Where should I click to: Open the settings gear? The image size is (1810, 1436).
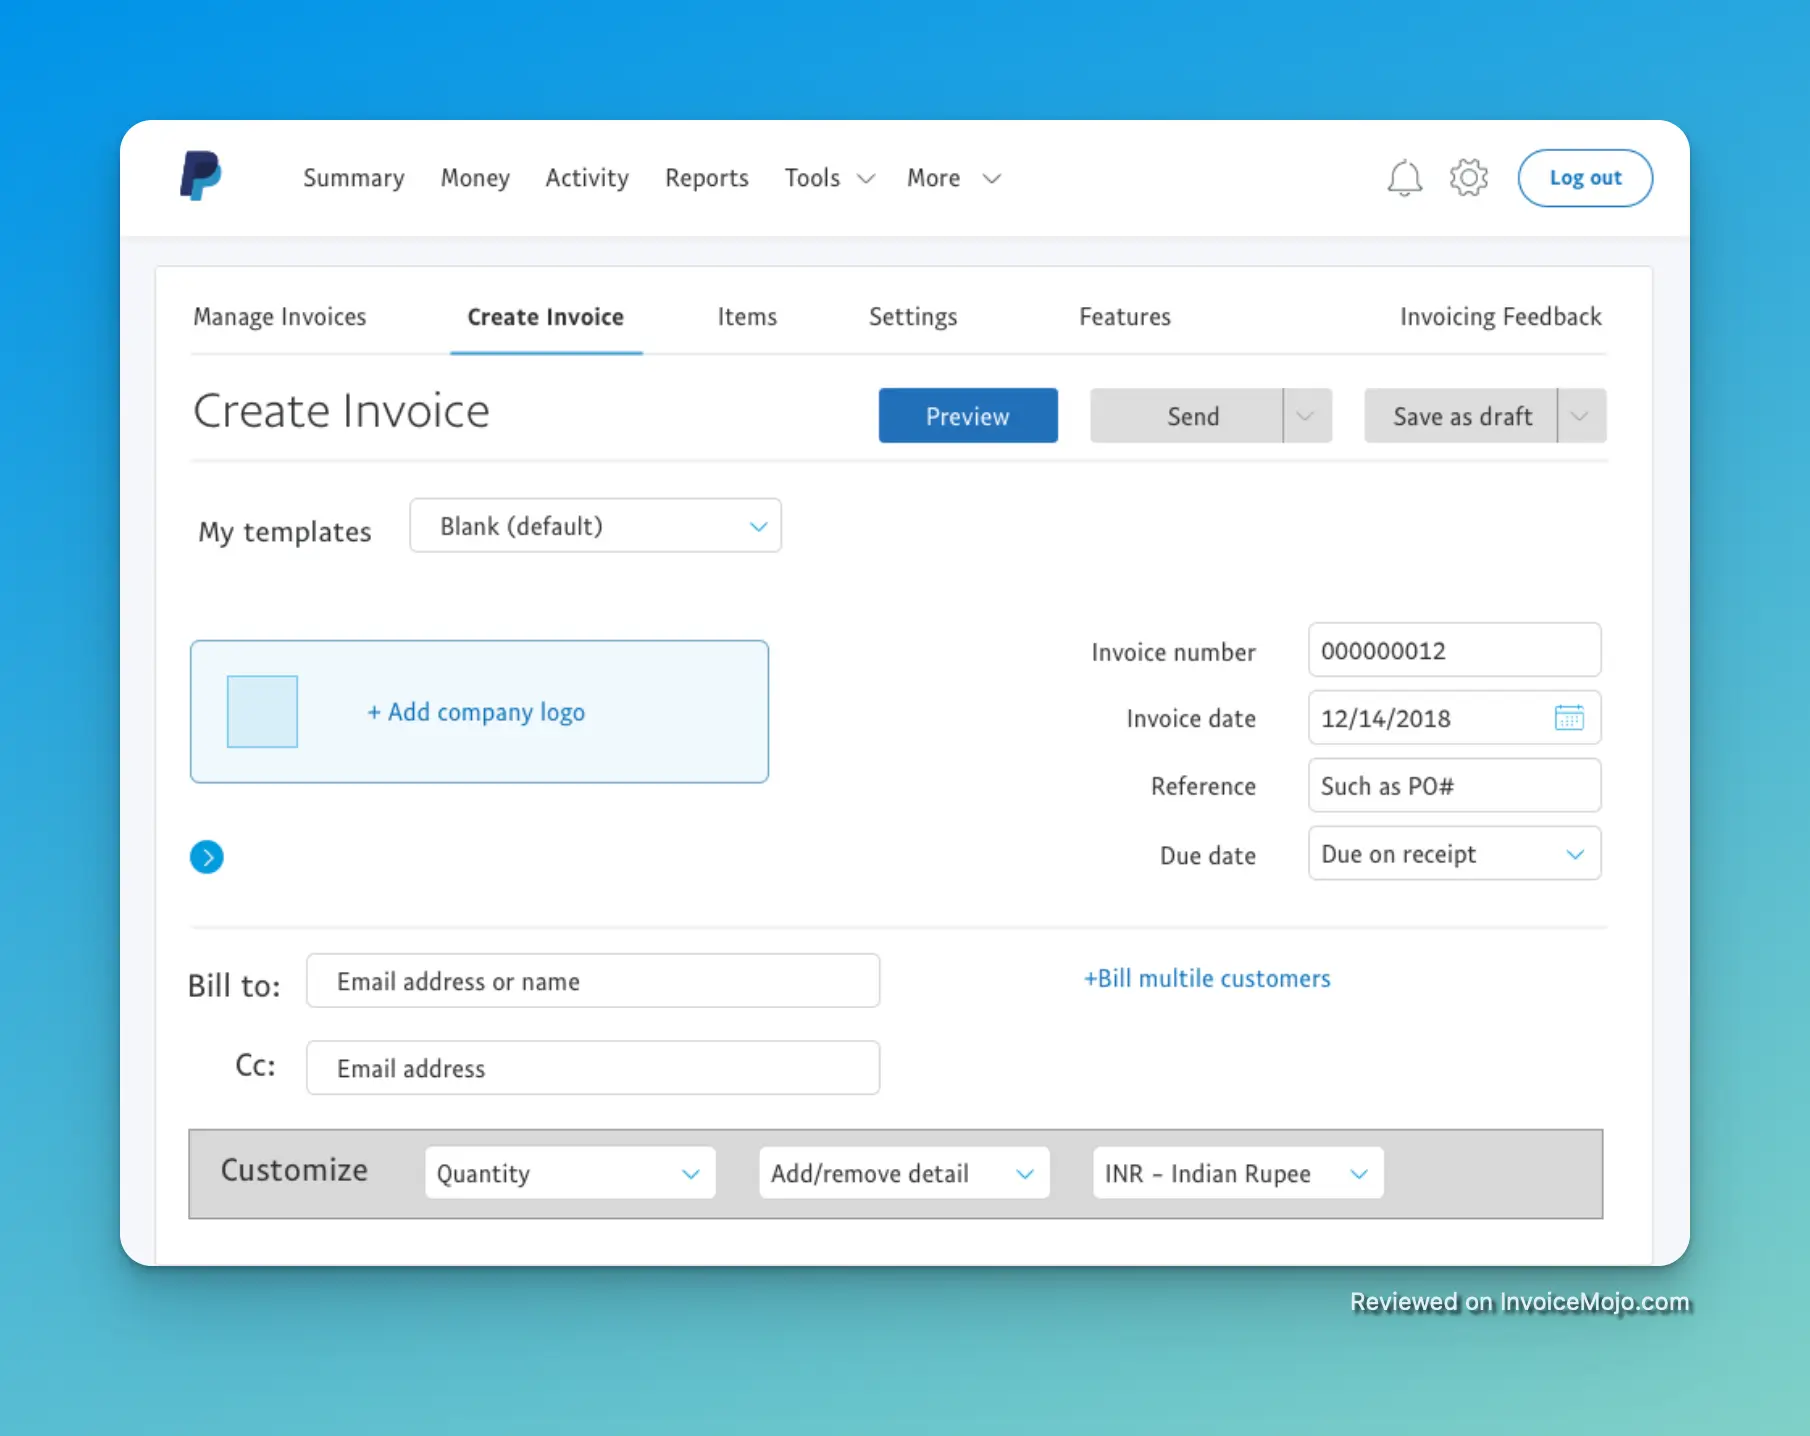[x=1468, y=177]
